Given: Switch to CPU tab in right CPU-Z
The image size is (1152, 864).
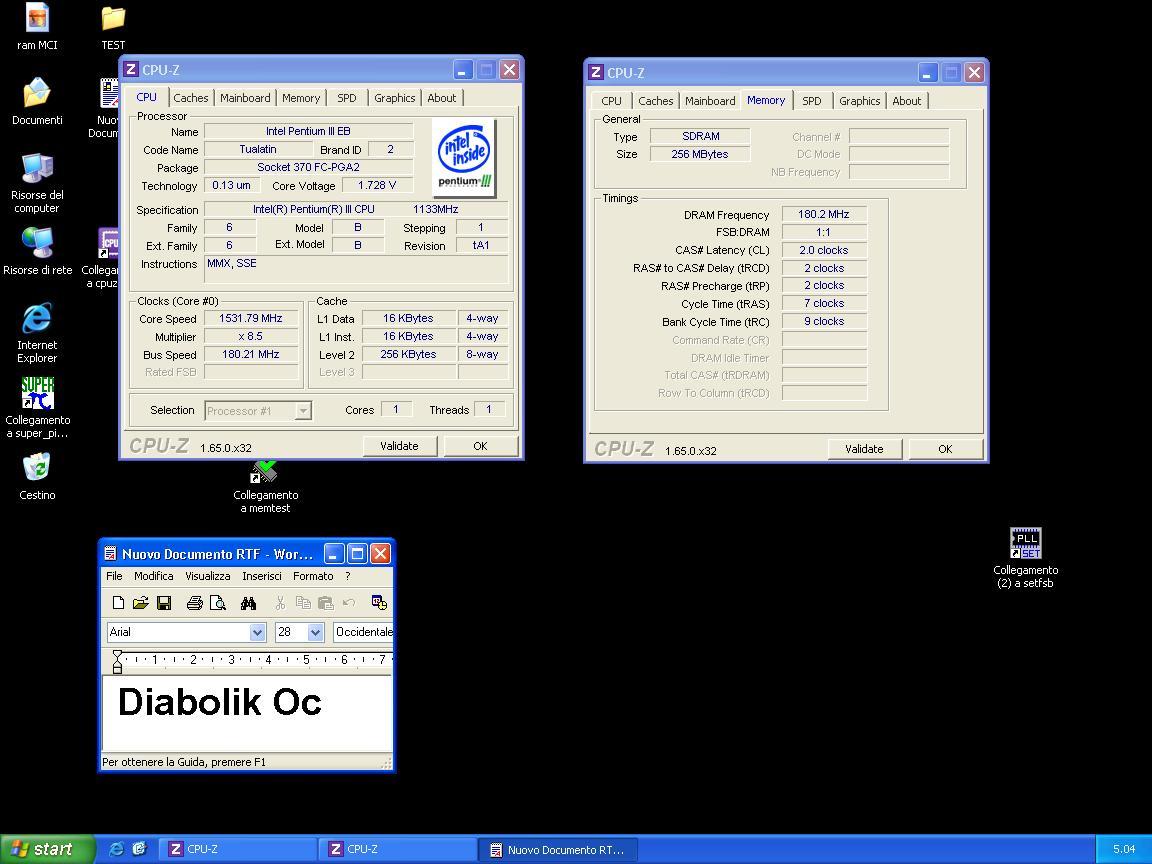Looking at the screenshot, I should tap(611, 101).
